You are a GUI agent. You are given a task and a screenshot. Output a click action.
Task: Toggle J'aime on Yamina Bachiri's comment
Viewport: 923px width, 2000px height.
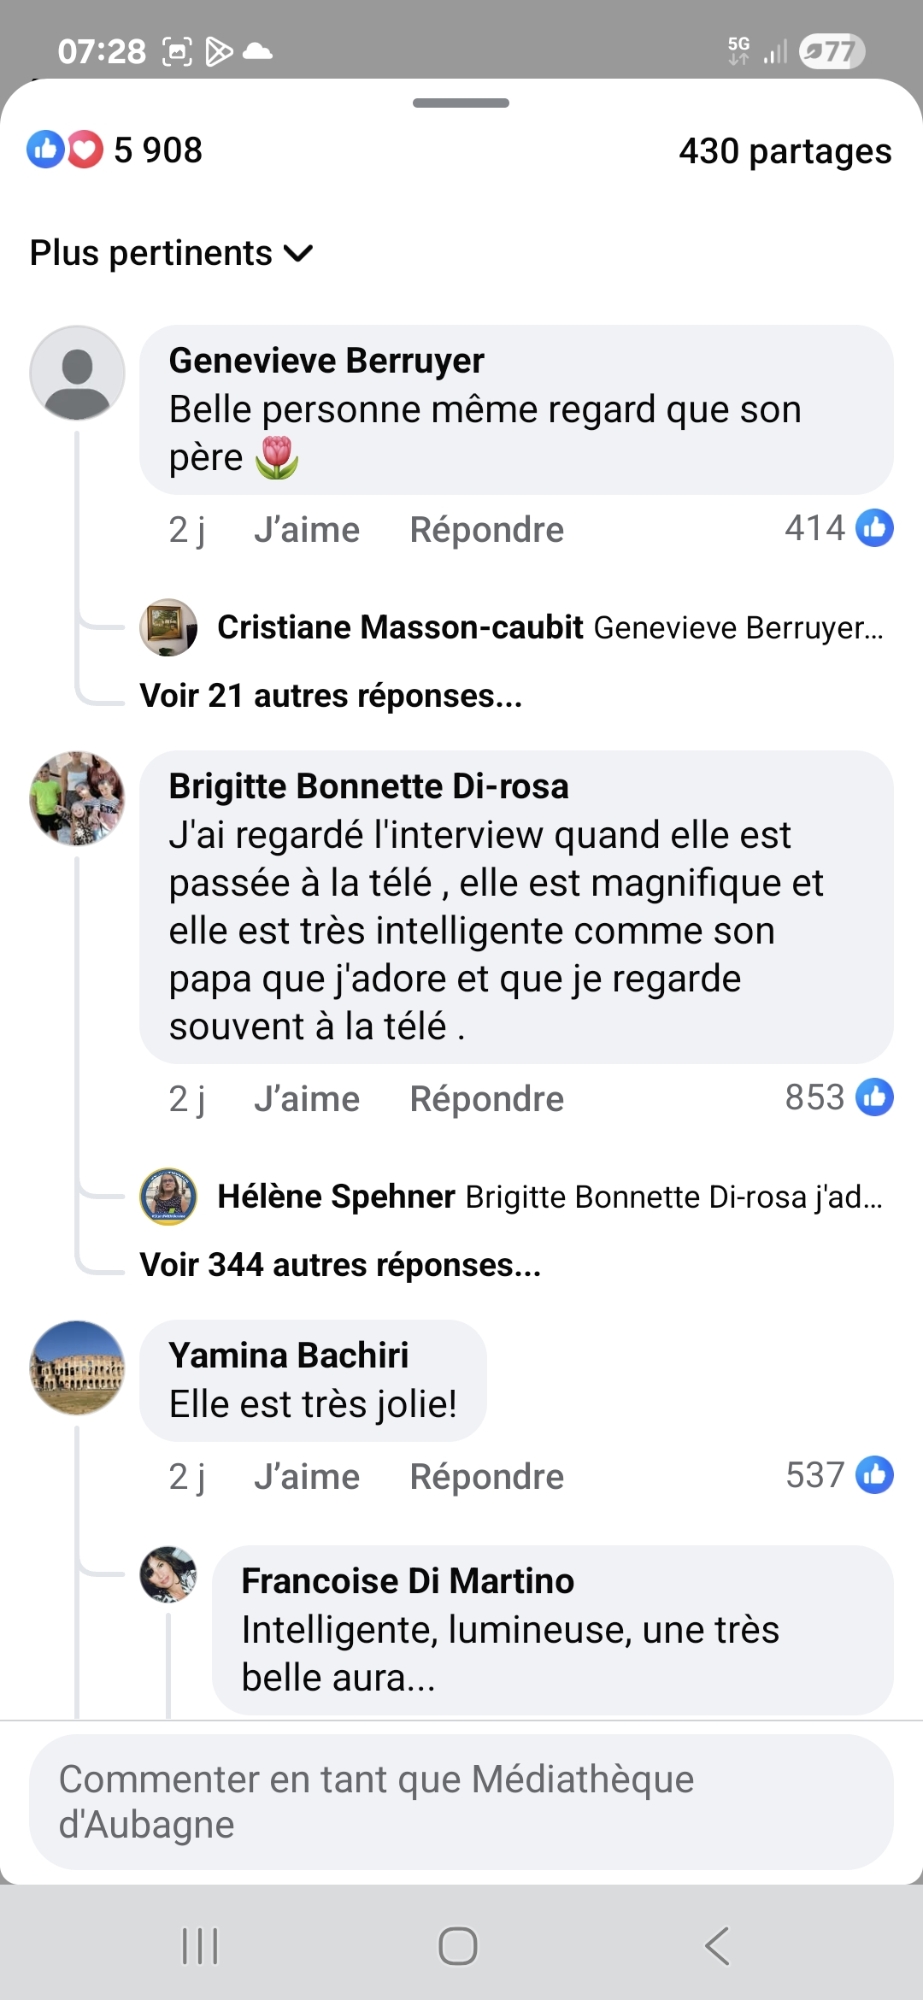tap(306, 1477)
